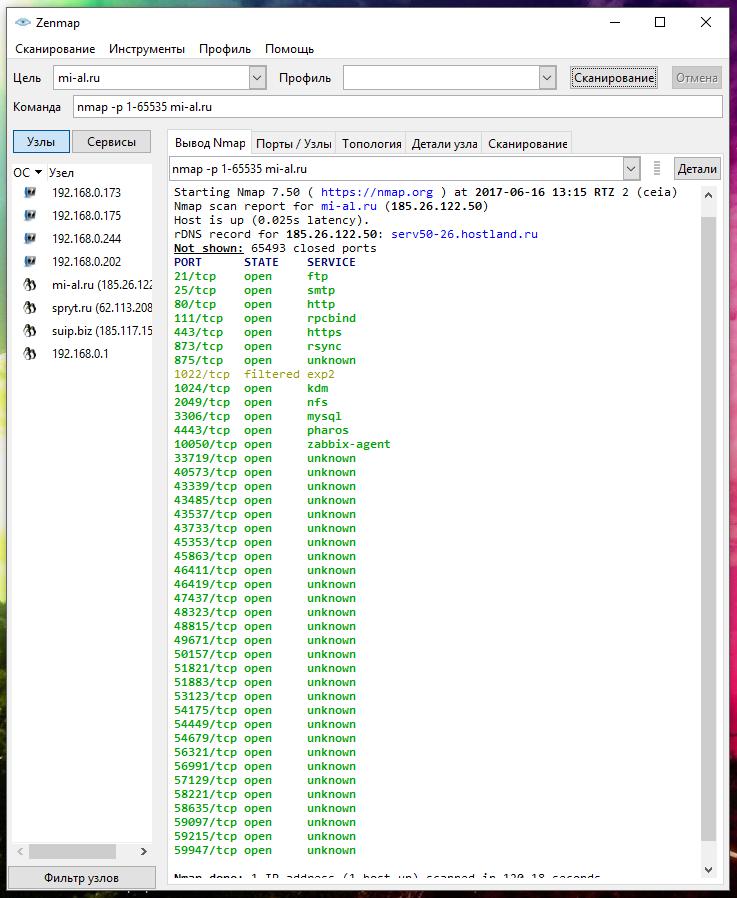Switch to the Топология tab
Viewport: 737px width, 898px height.
(x=372, y=144)
